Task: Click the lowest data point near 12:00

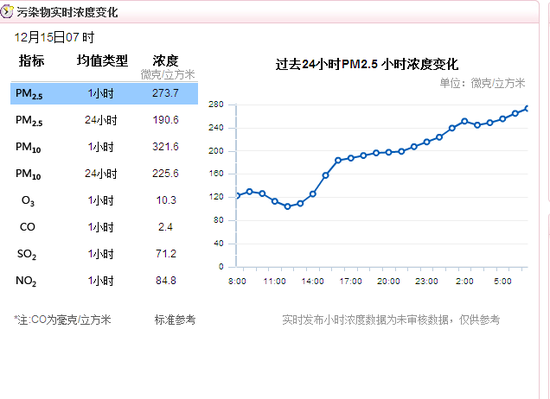Action: click(x=287, y=207)
